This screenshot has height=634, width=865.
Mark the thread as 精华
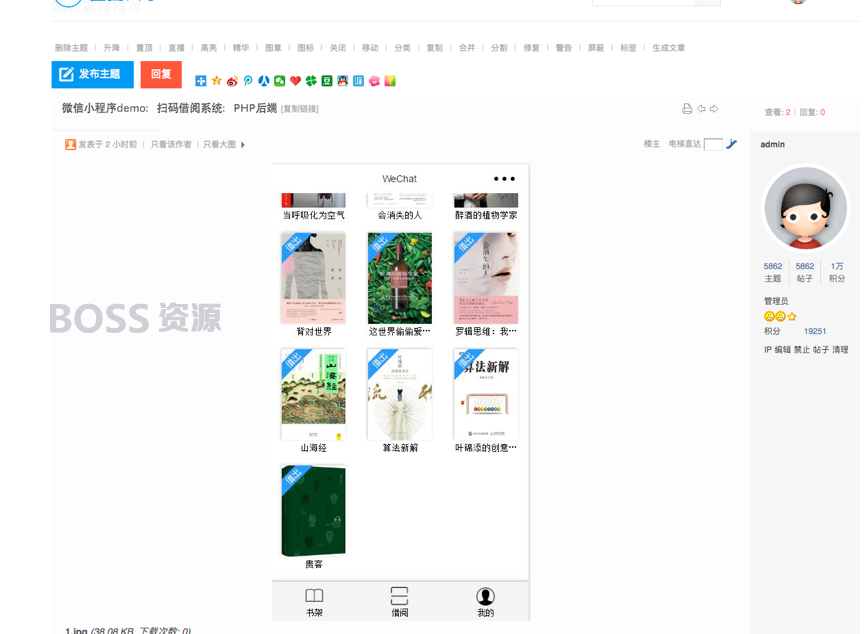241,48
